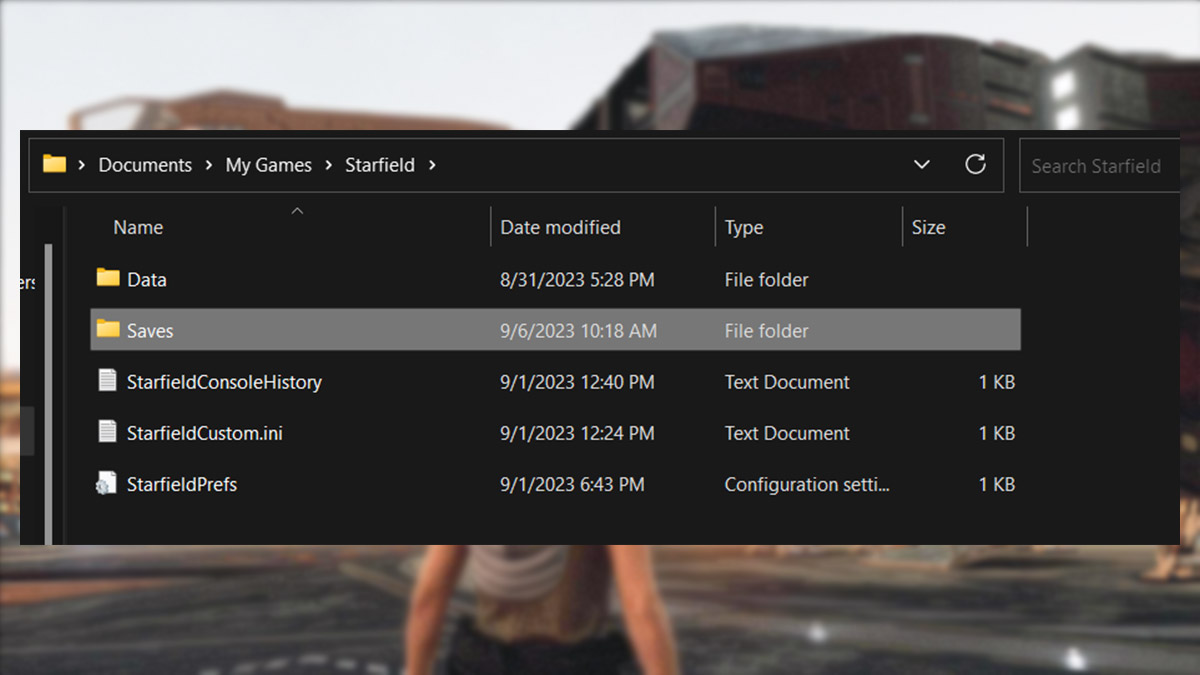Sort files by the Name column
Image resolution: width=1200 pixels, height=675 pixels.
(138, 228)
